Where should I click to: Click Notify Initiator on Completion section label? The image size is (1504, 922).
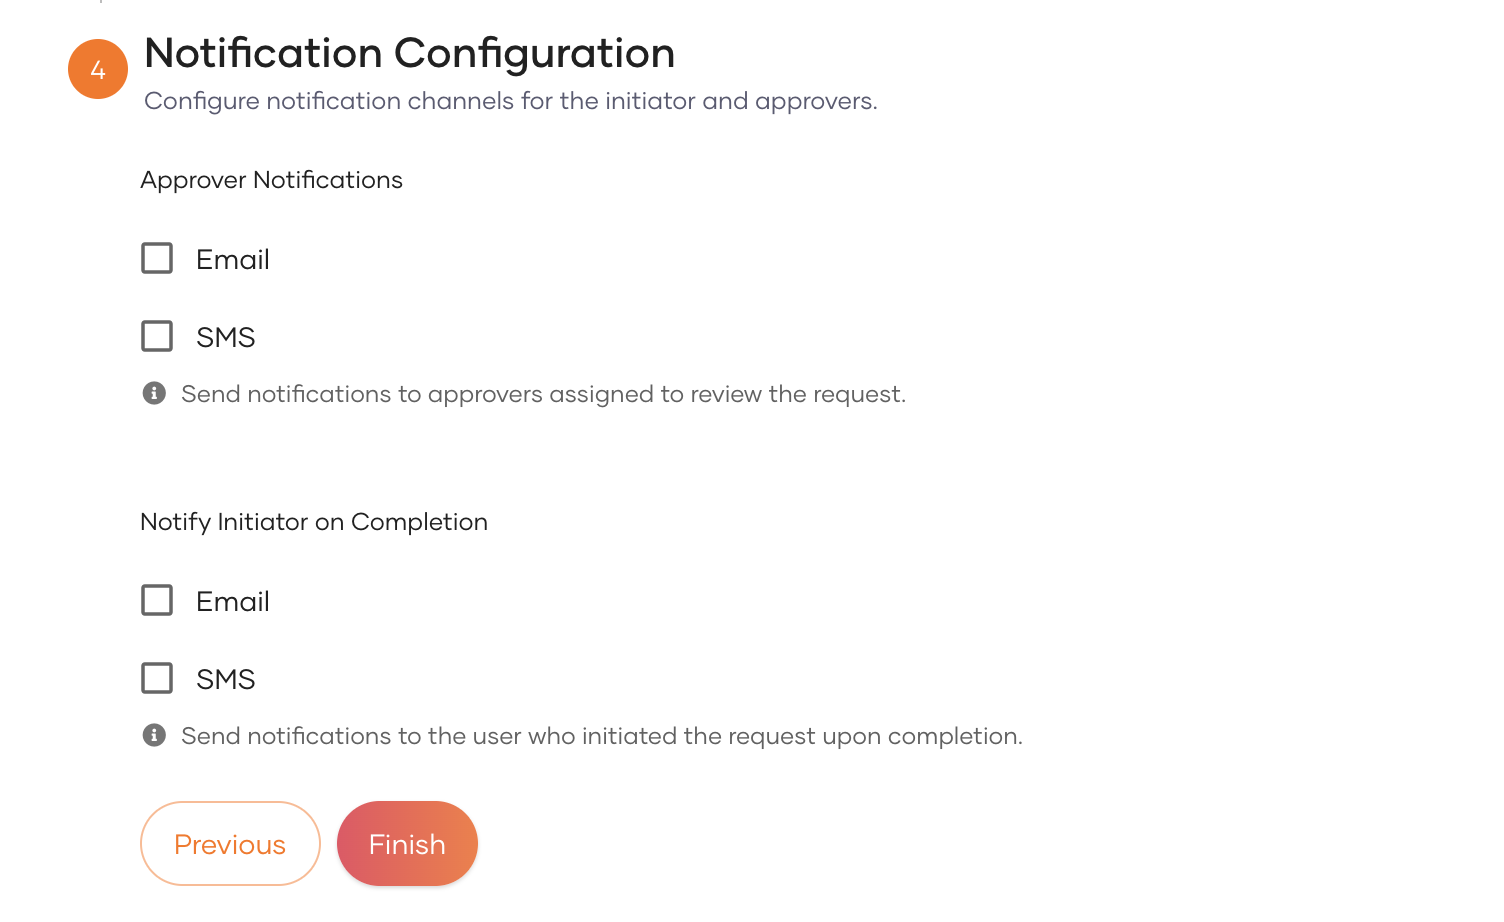pos(314,522)
